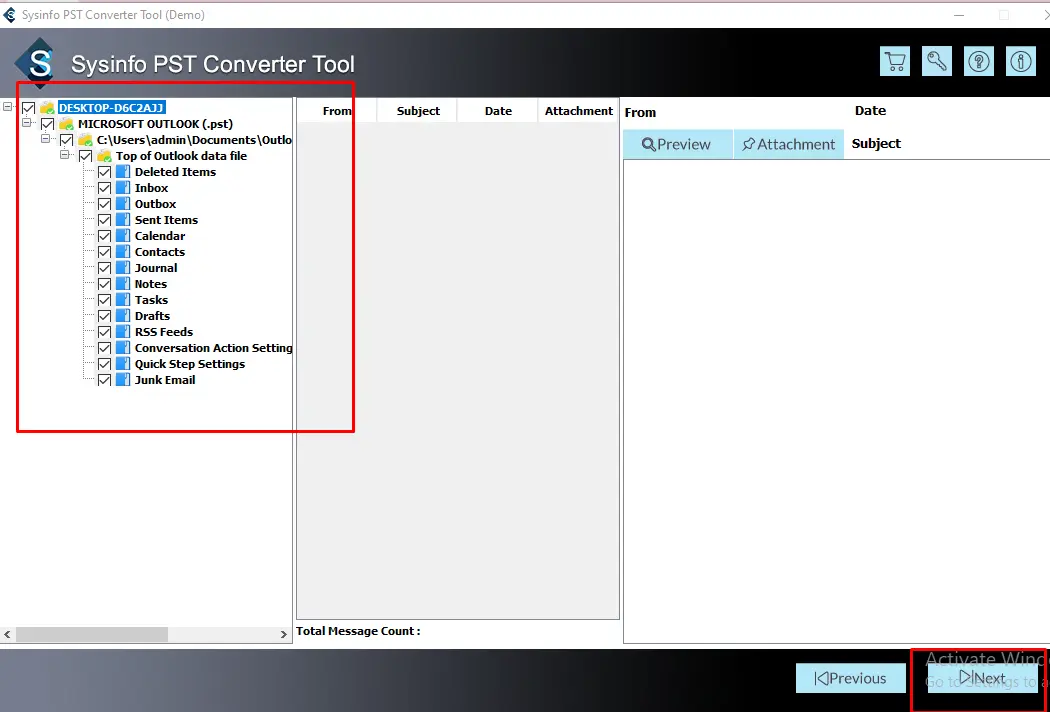Toggle the Notes checkbox
Image resolution: width=1050 pixels, height=712 pixels.
[x=104, y=284]
